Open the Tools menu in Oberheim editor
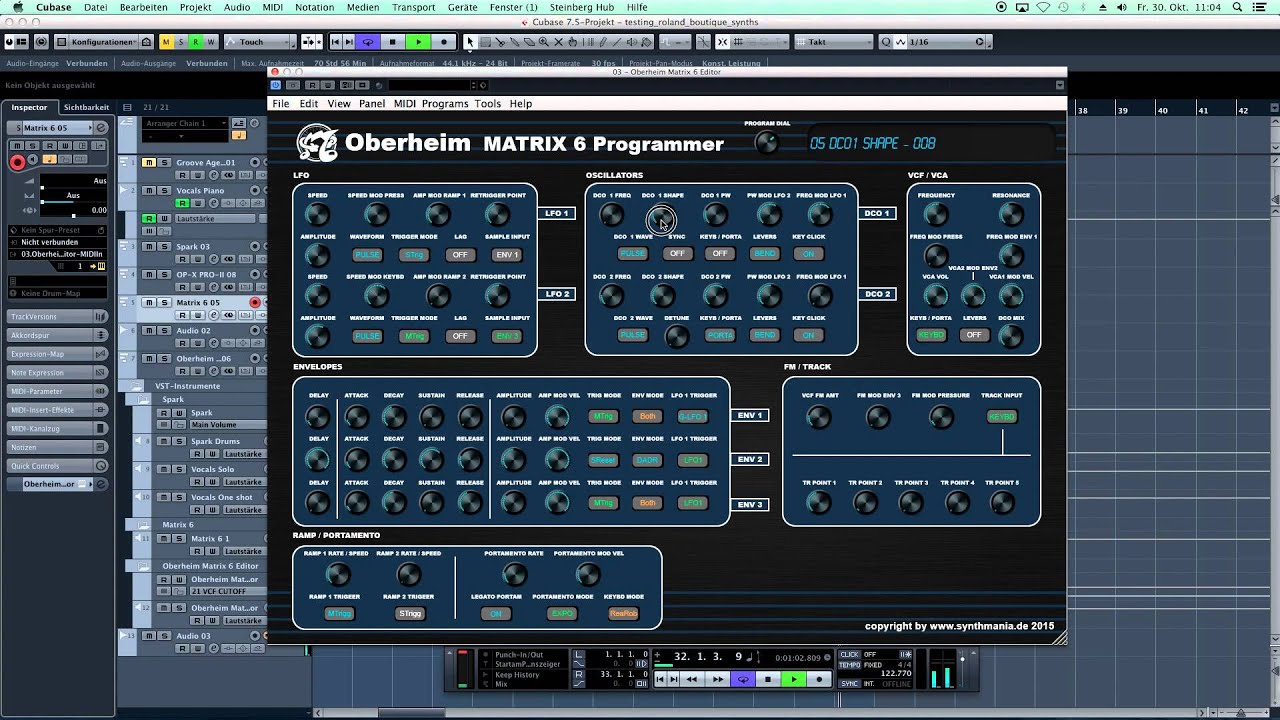1280x720 pixels. [x=488, y=104]
